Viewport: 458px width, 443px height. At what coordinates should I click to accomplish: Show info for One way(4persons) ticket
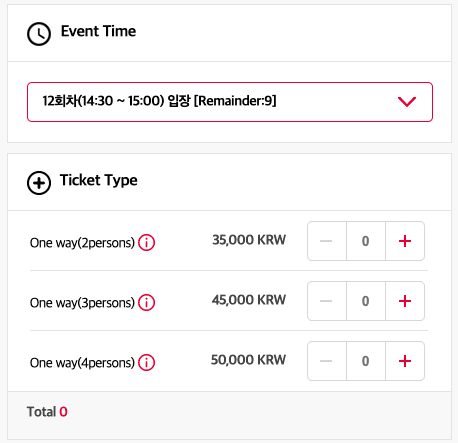click(147, 362)
